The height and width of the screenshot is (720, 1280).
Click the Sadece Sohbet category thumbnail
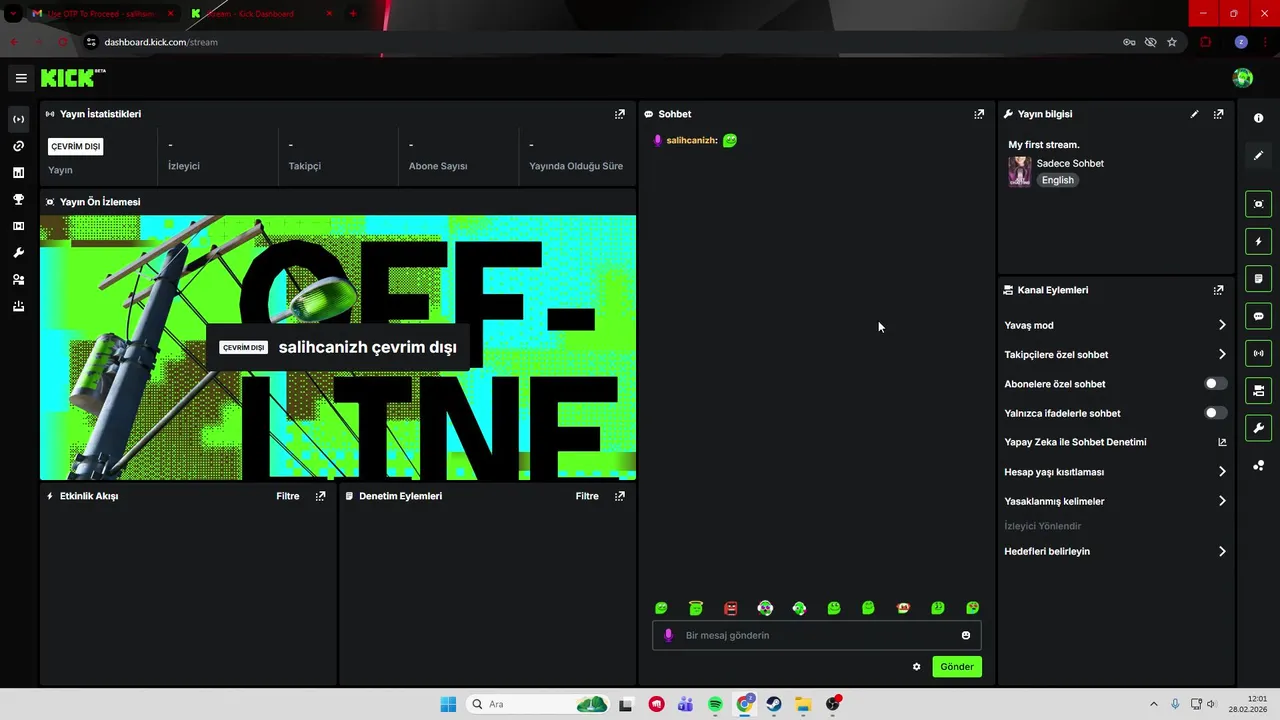click(x=1020, y=171)
